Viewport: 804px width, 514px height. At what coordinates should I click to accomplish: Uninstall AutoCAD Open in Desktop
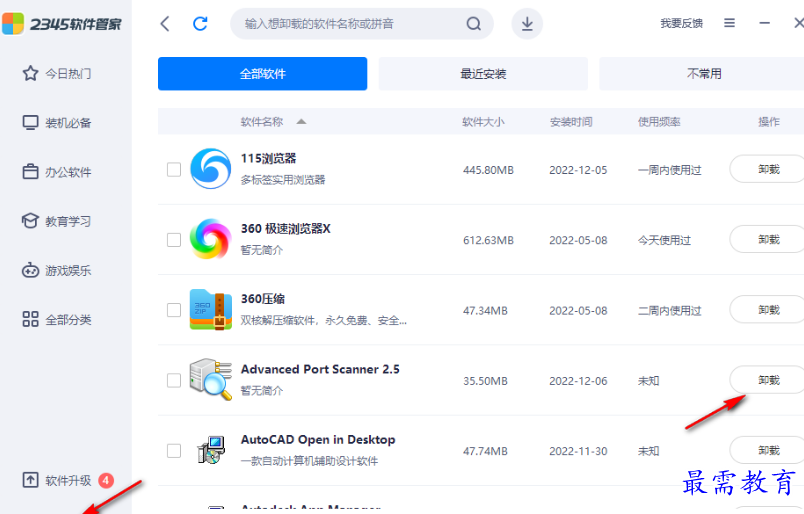(x=768, y=450)
